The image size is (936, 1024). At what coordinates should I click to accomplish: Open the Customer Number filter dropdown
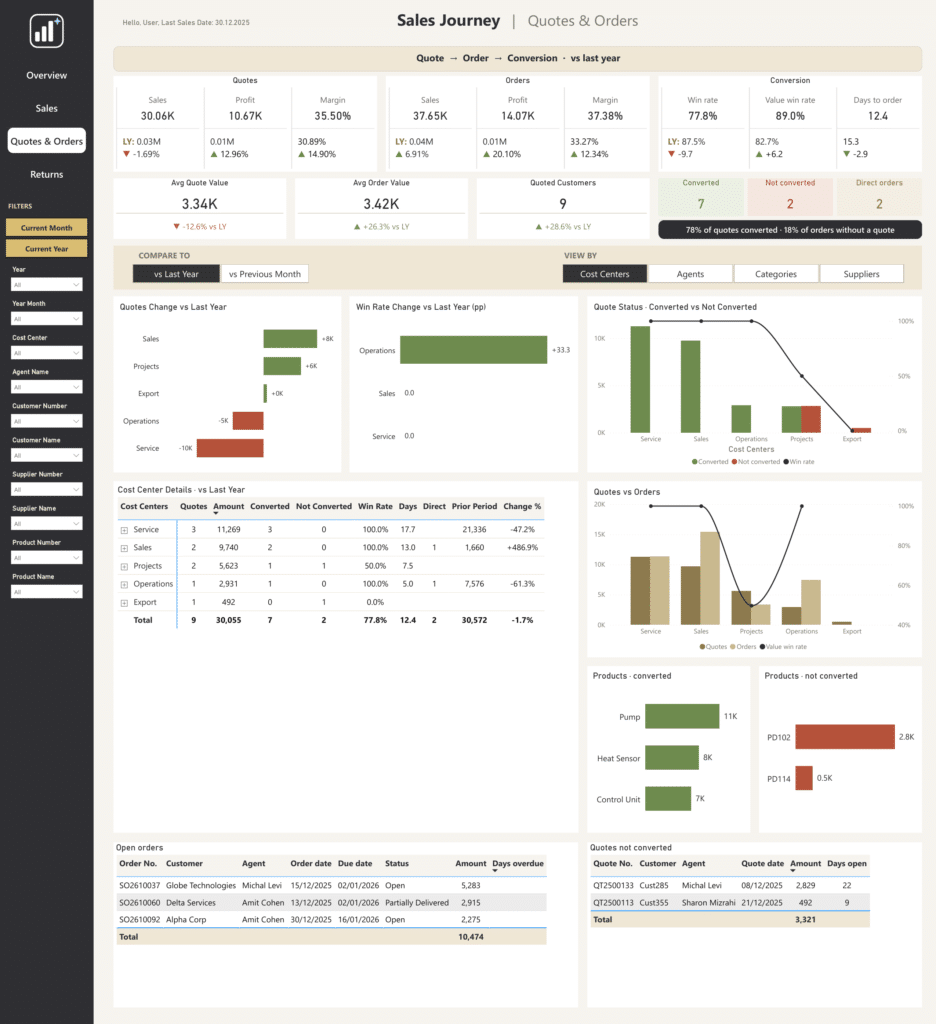pos(47,421)
